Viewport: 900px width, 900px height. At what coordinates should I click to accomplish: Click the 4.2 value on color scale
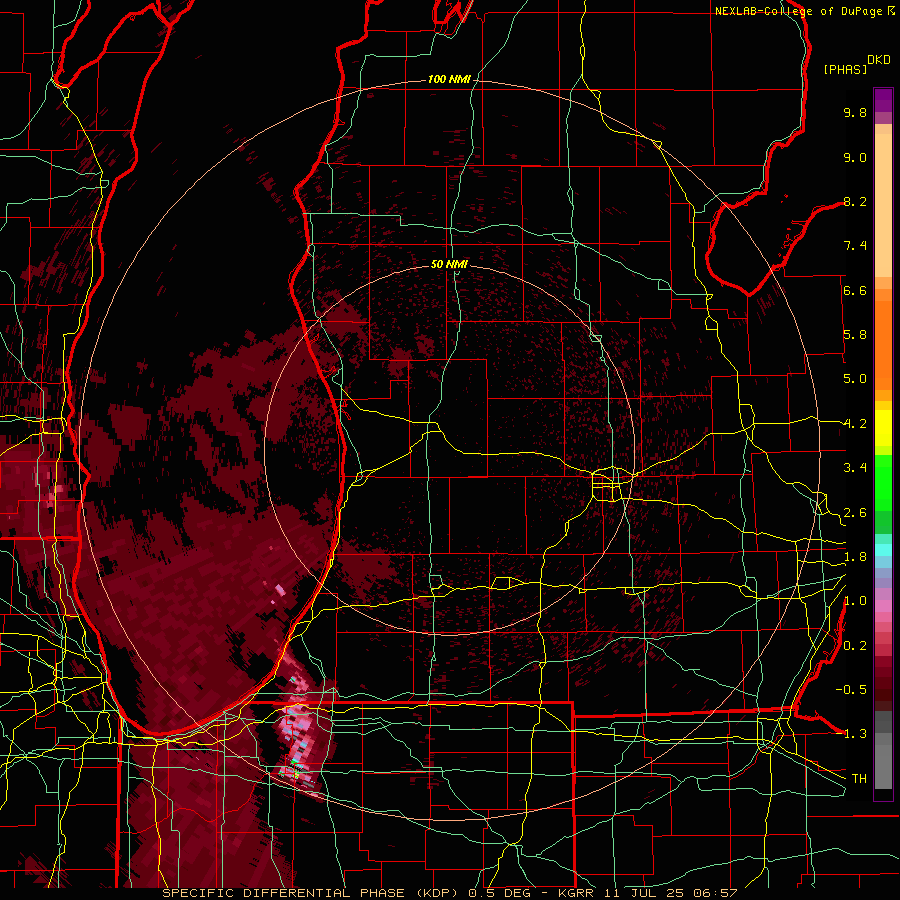[x=855, y=424]
